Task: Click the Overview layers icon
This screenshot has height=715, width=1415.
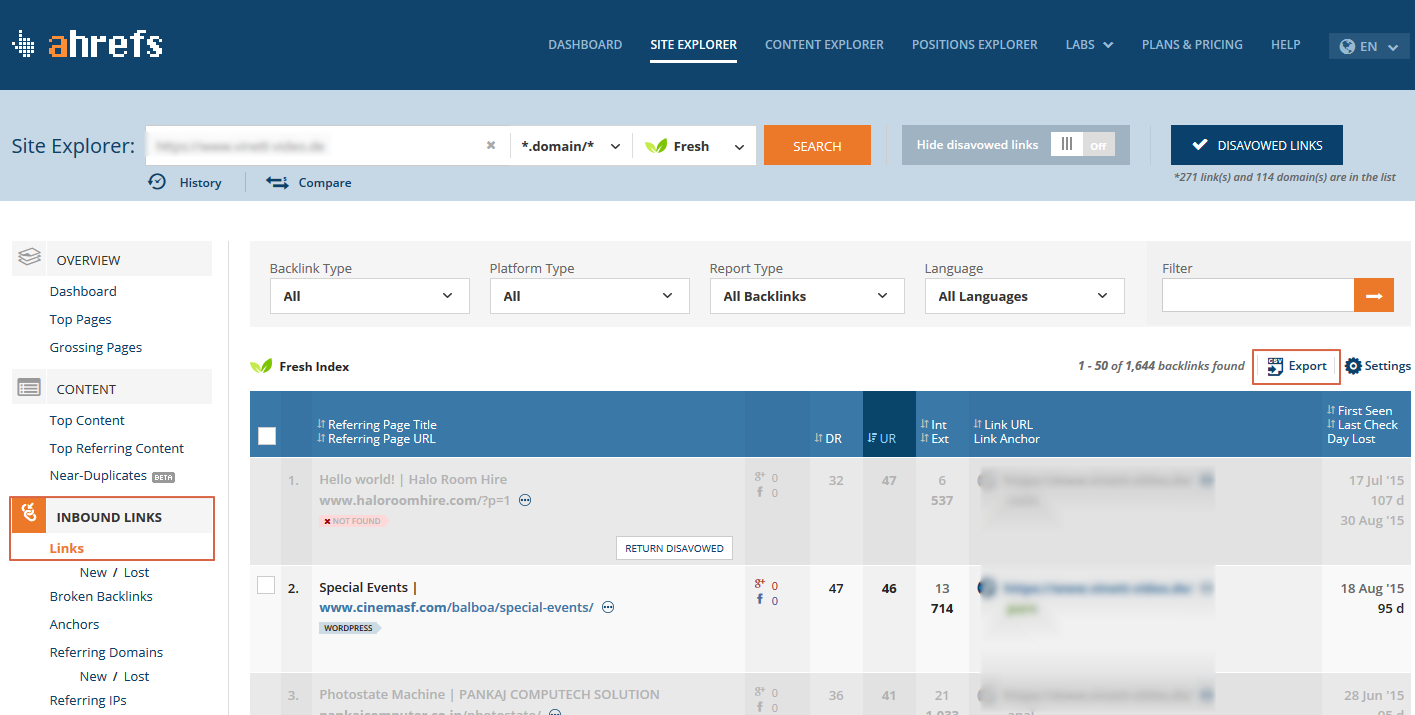Action: pos(30,259)
